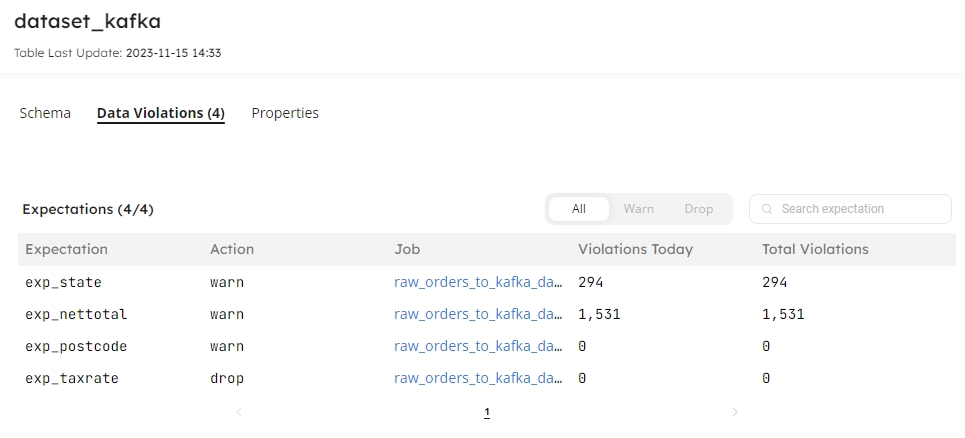This screenshot has height=438, width=965.
Task: Select the All filter toggle
Action: pyautogui.click(x=579, y=209)
